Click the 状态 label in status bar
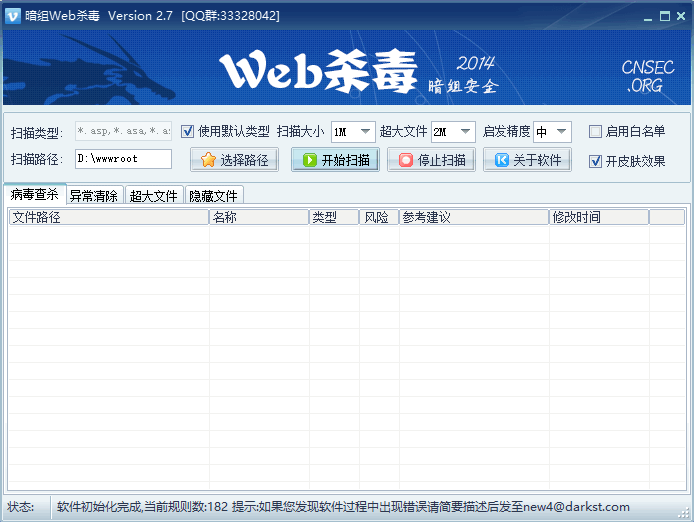The height and width of the screenshot is (522, 694). [21, 507]
